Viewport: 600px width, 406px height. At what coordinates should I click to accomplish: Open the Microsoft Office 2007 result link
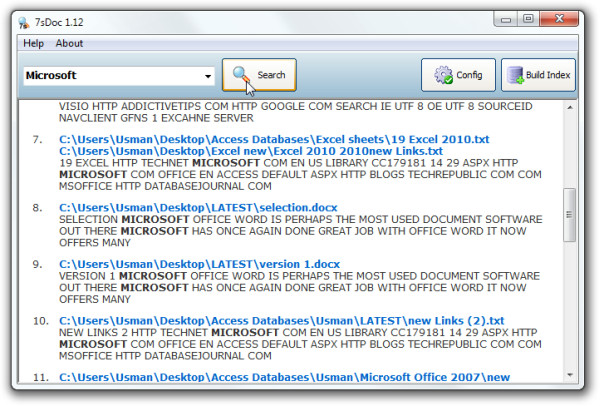pyautogui.click(x=284, y=377)
